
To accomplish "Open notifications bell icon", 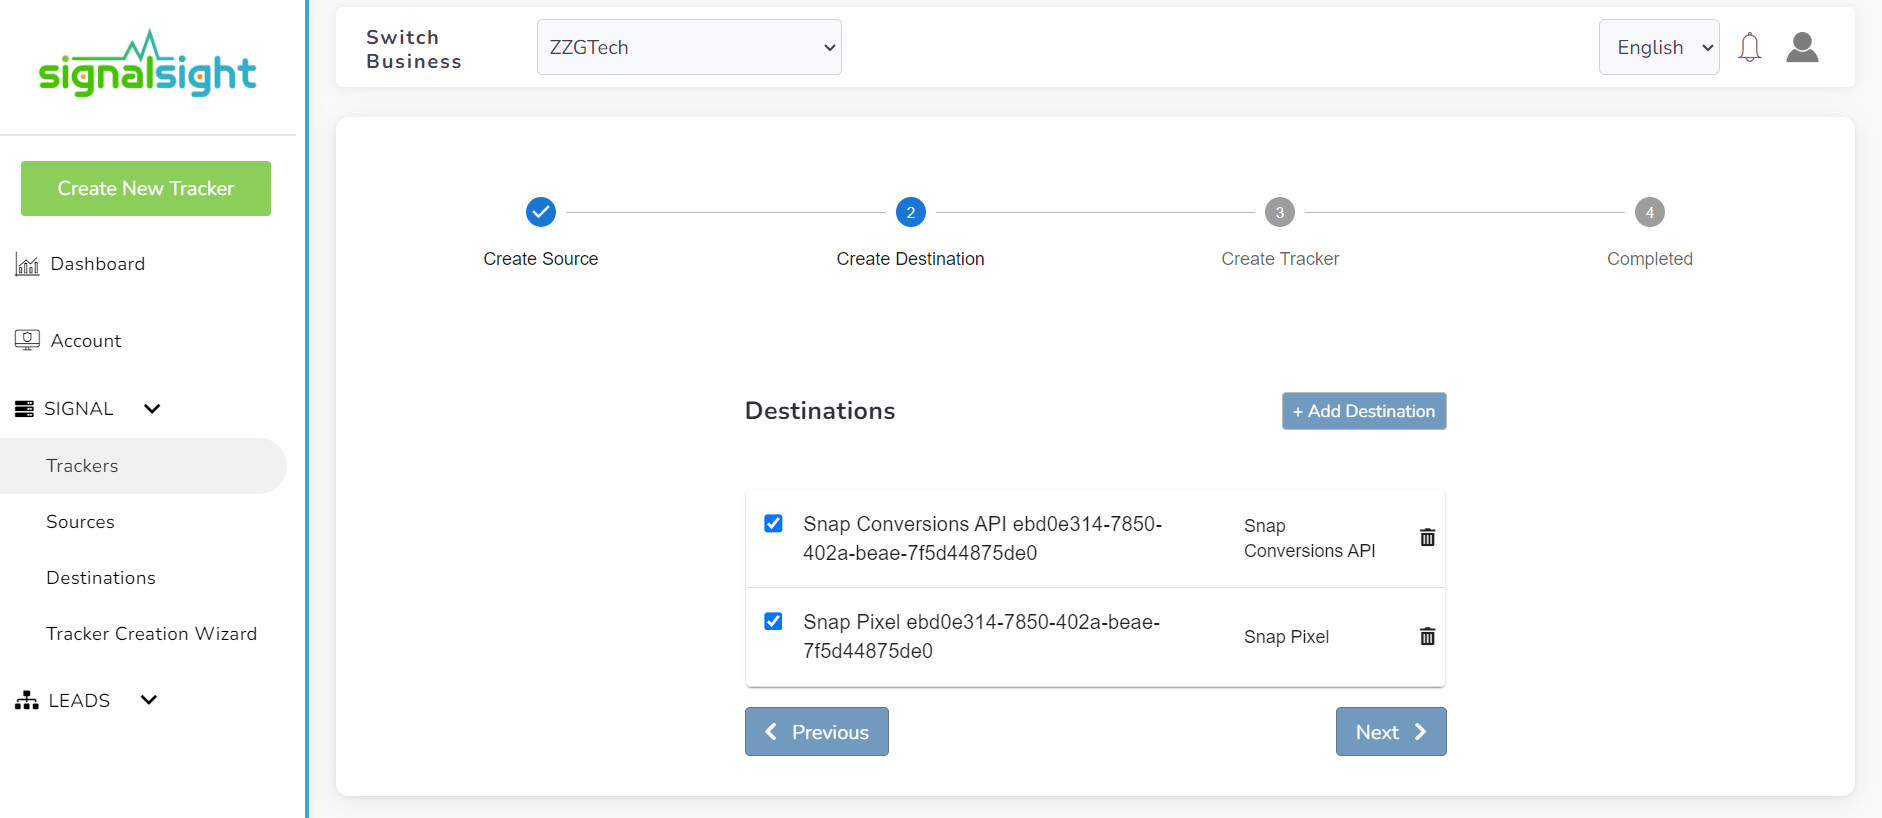I will [1749, 47].
